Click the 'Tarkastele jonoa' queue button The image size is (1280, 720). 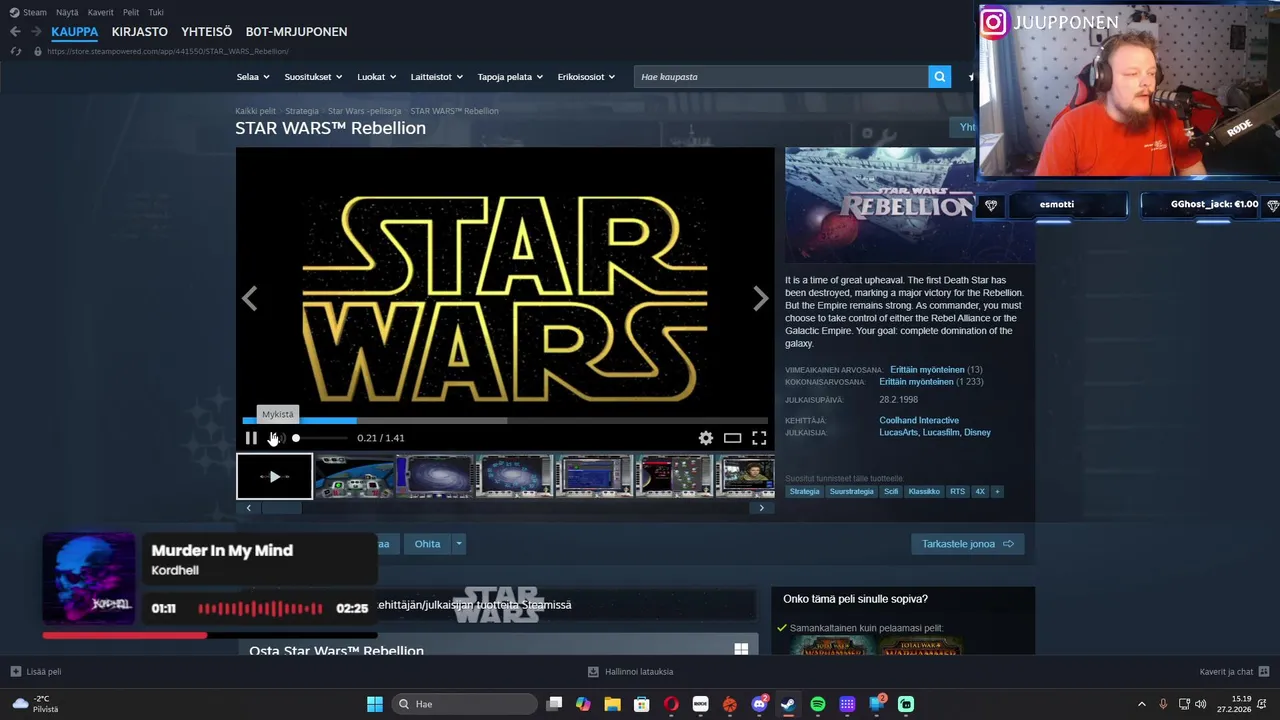pos(967,544)
